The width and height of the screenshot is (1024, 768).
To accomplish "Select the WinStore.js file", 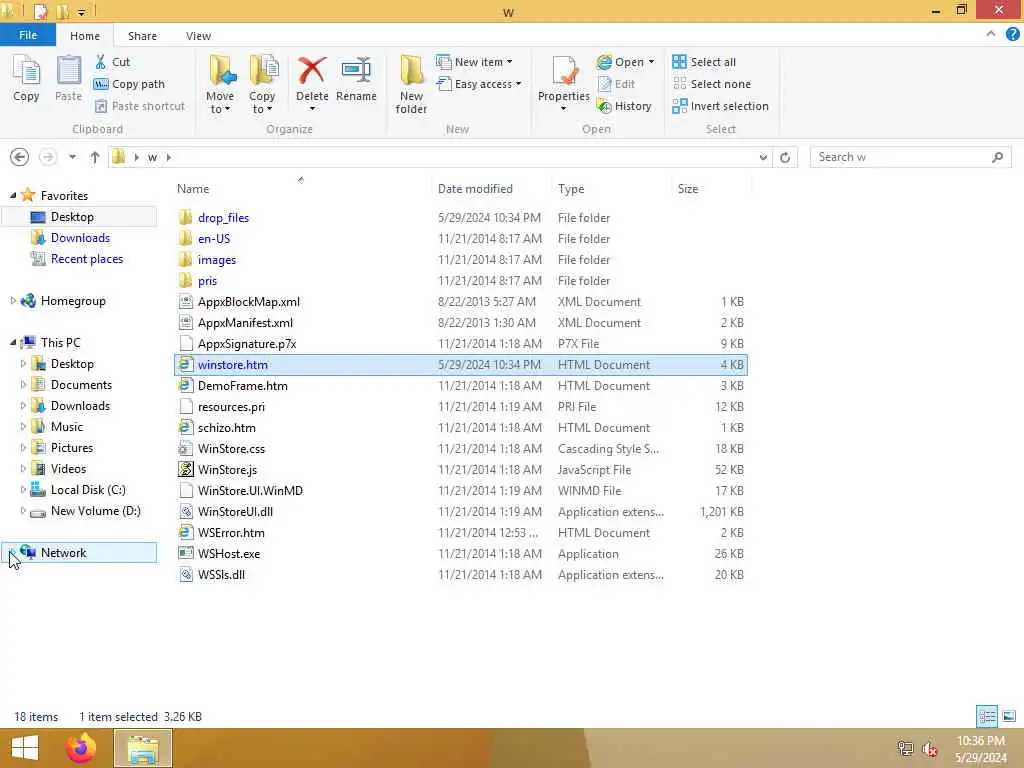I will (227, 470).
